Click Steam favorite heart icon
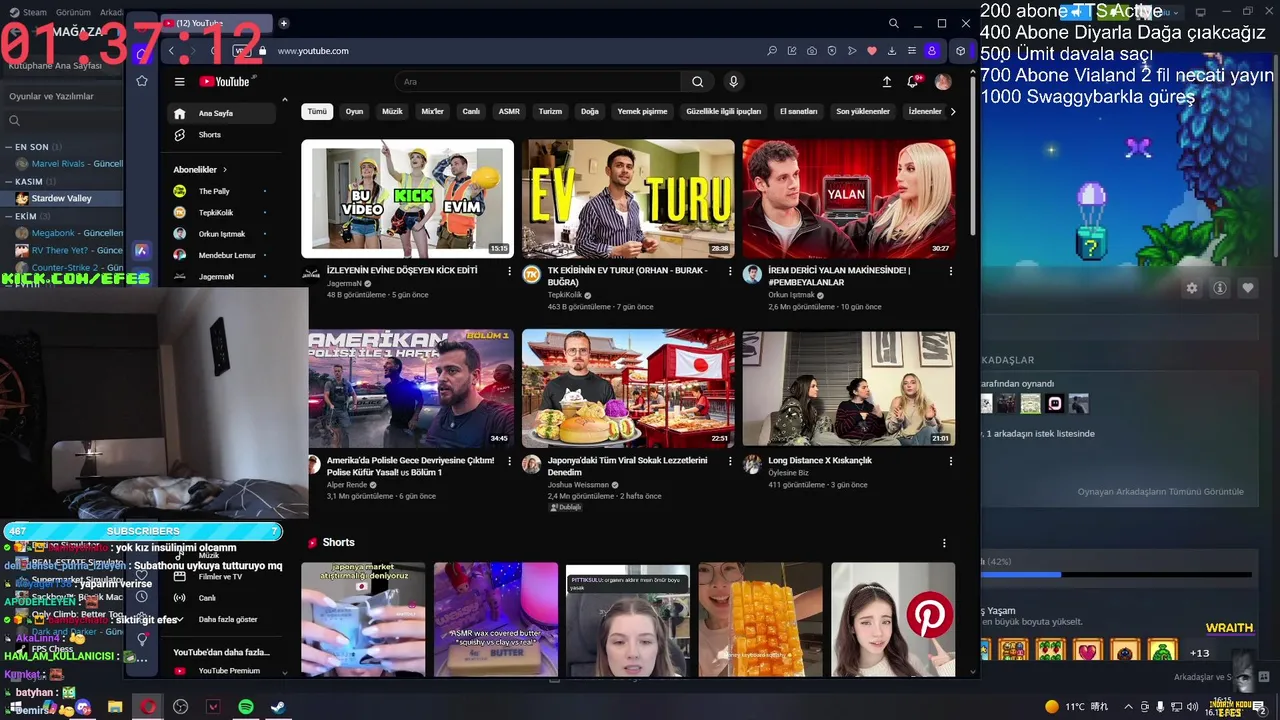1280x720 pixels. point(1248,288)
